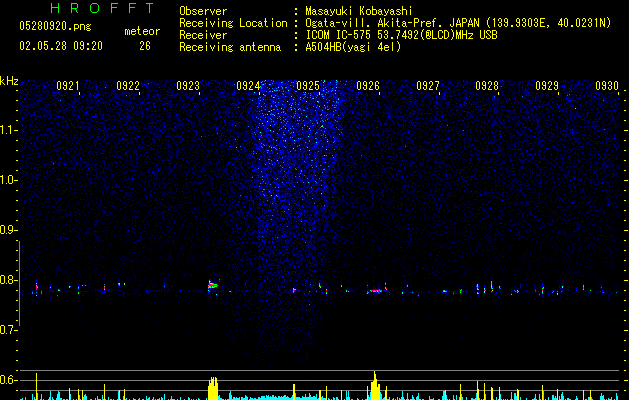Click the 0927 time marker
Viewport: 629px width, 400px height.
point(428,86)
